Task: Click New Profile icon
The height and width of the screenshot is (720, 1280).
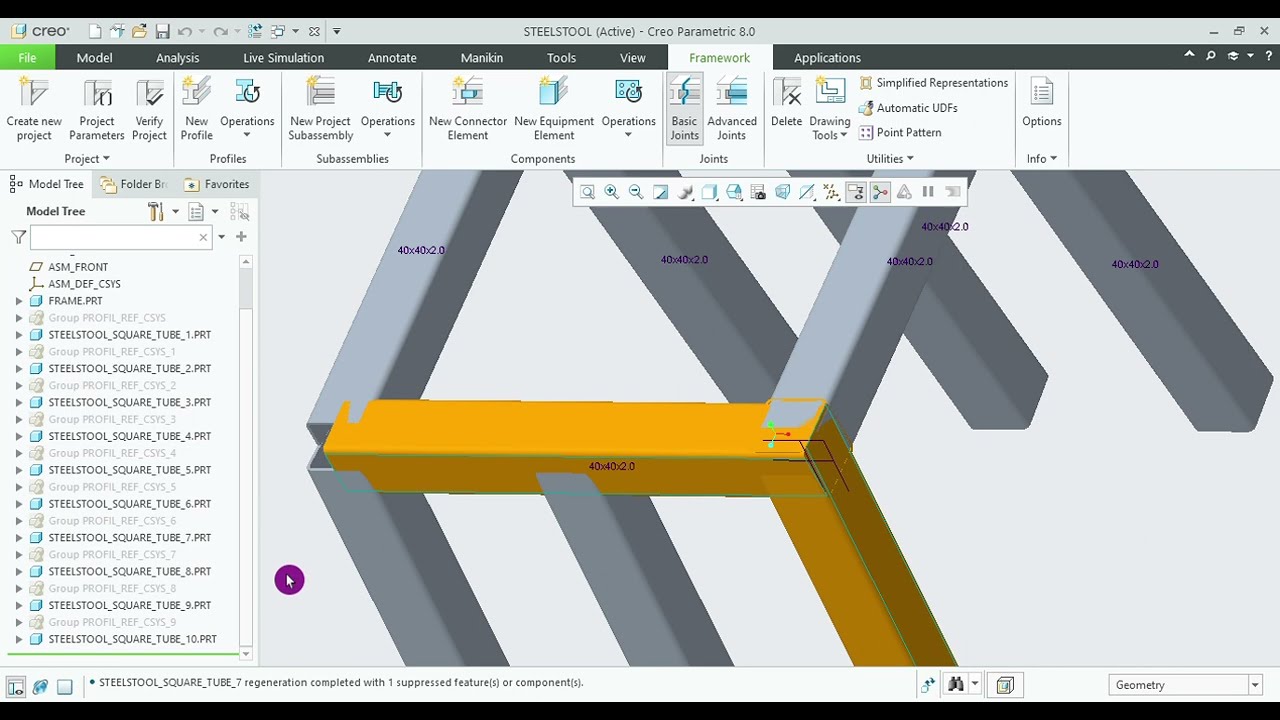Action: click(196, 93)
